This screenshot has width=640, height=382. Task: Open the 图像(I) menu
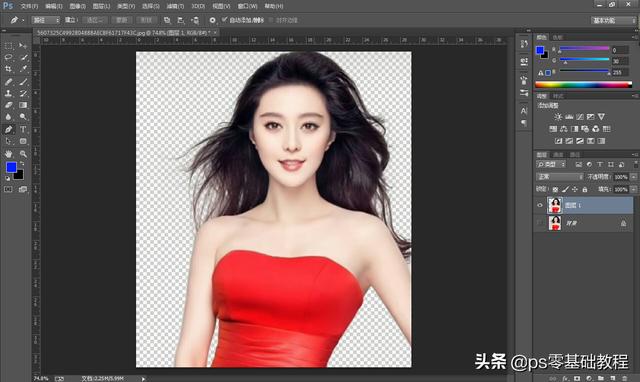pyautogui.click(x=77, y=6)
